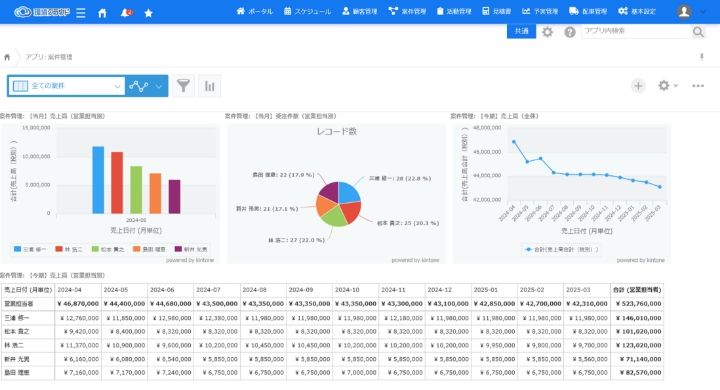Open the ポータル menu item
This screenshot has width=720, height=390.
(254, 11)
